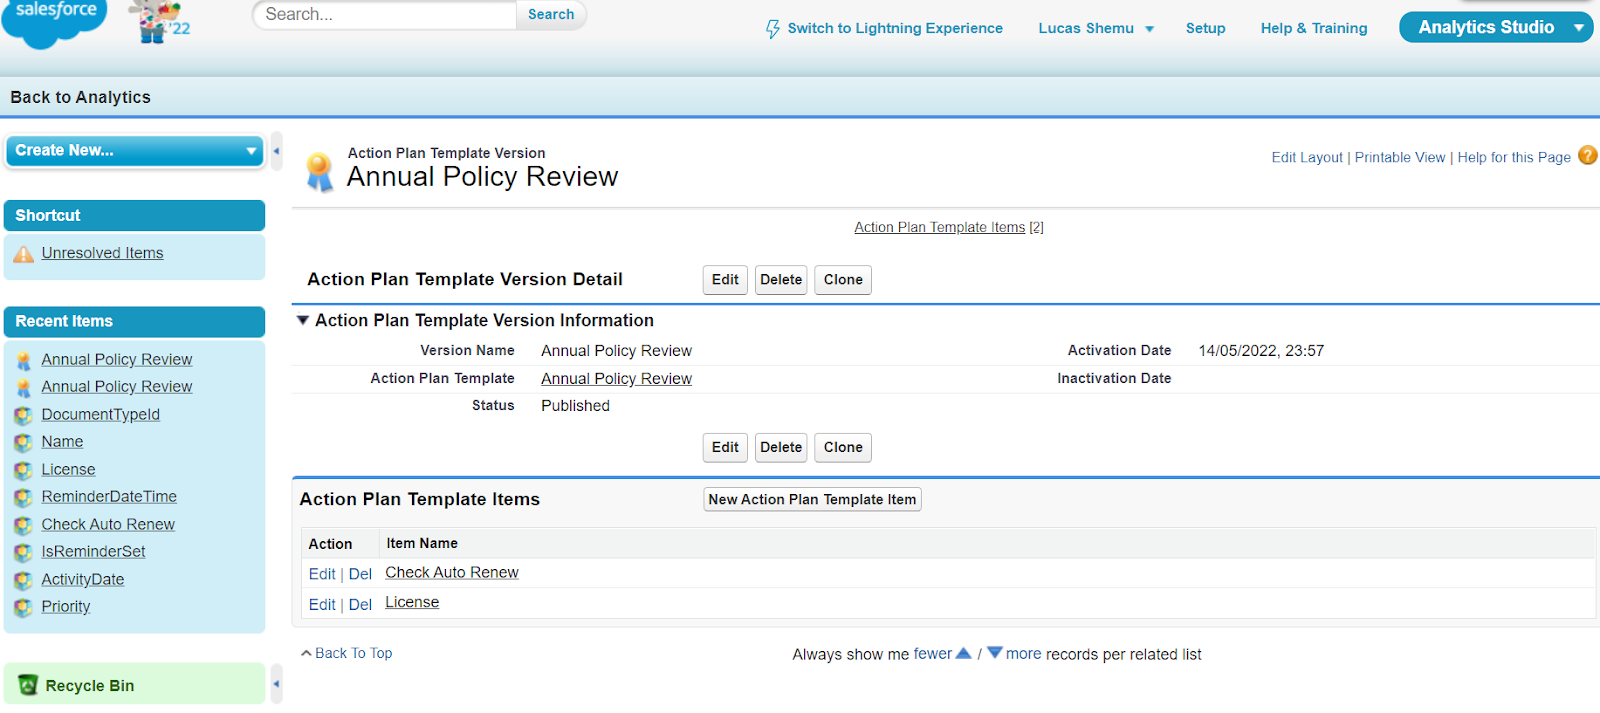This screenshot has height=713, width=1600.
Task: Click the lightning bolt icon beside Switch to Lightning
Action: pos(773,29)
